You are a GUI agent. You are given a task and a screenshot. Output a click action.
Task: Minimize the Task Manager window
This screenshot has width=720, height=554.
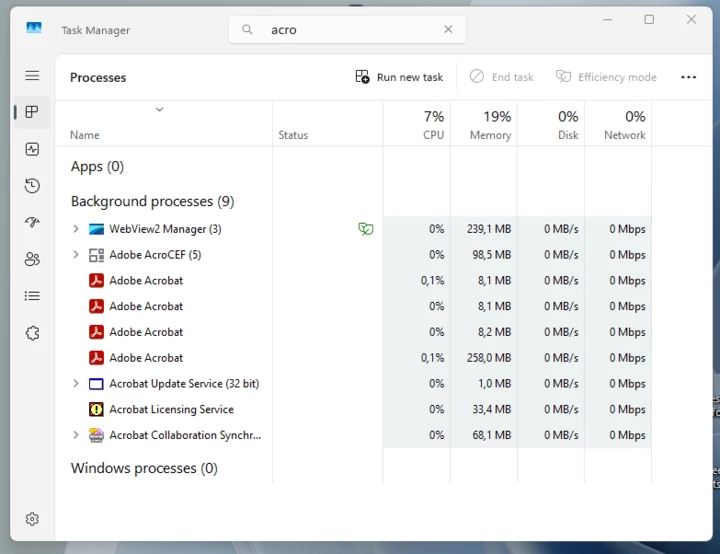click(x=608, y=20)
